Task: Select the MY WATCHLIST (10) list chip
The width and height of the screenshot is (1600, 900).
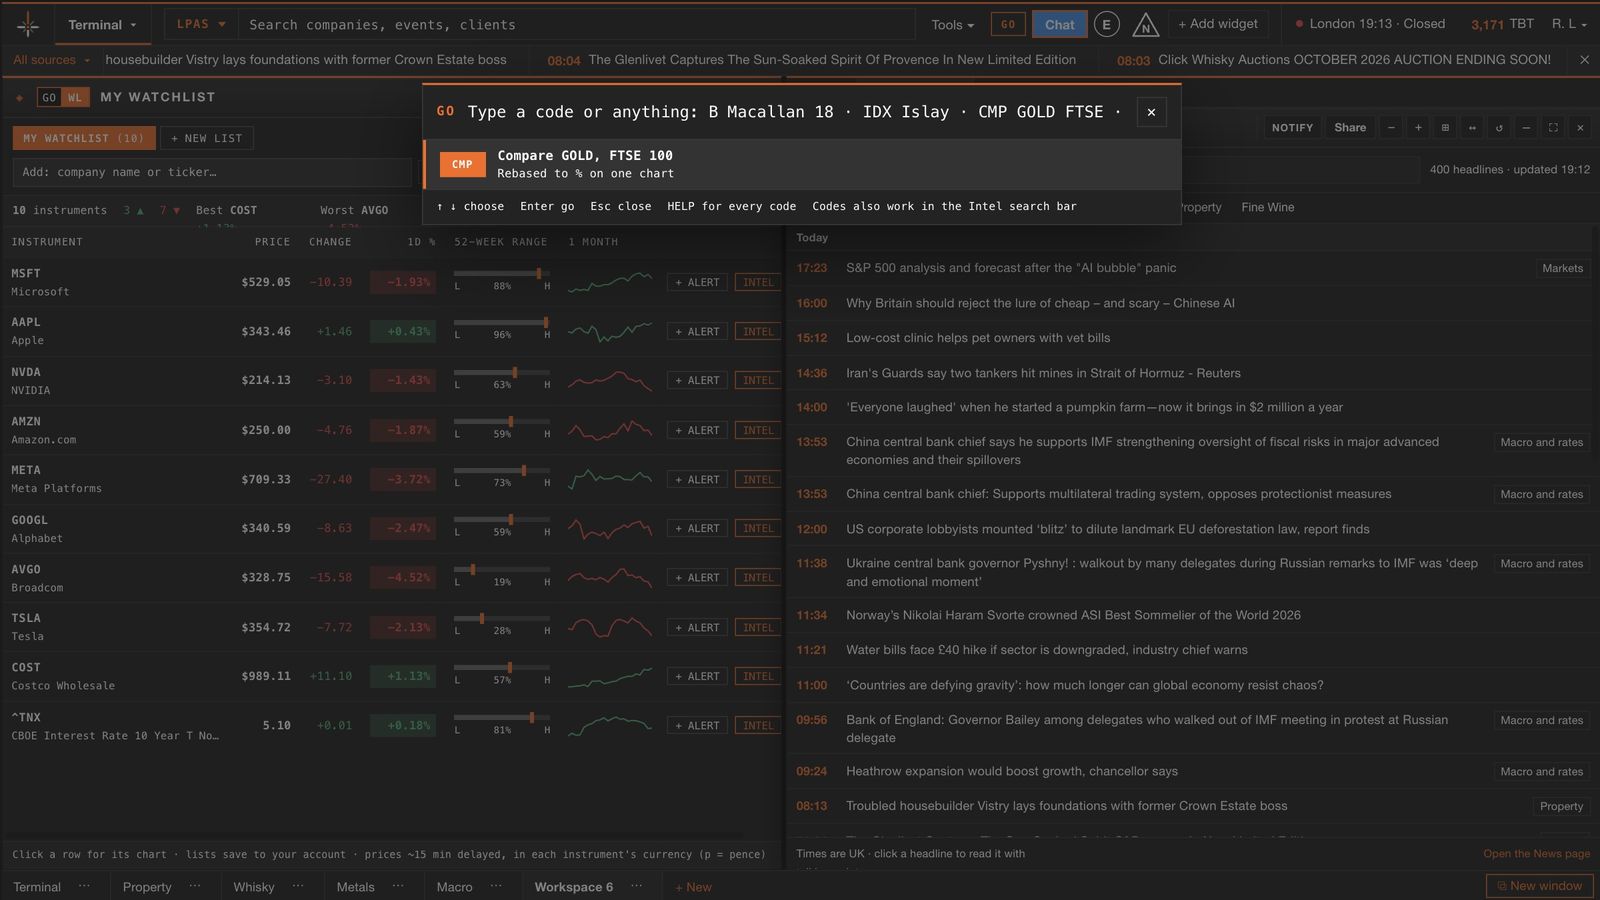Action: (84, 138)
